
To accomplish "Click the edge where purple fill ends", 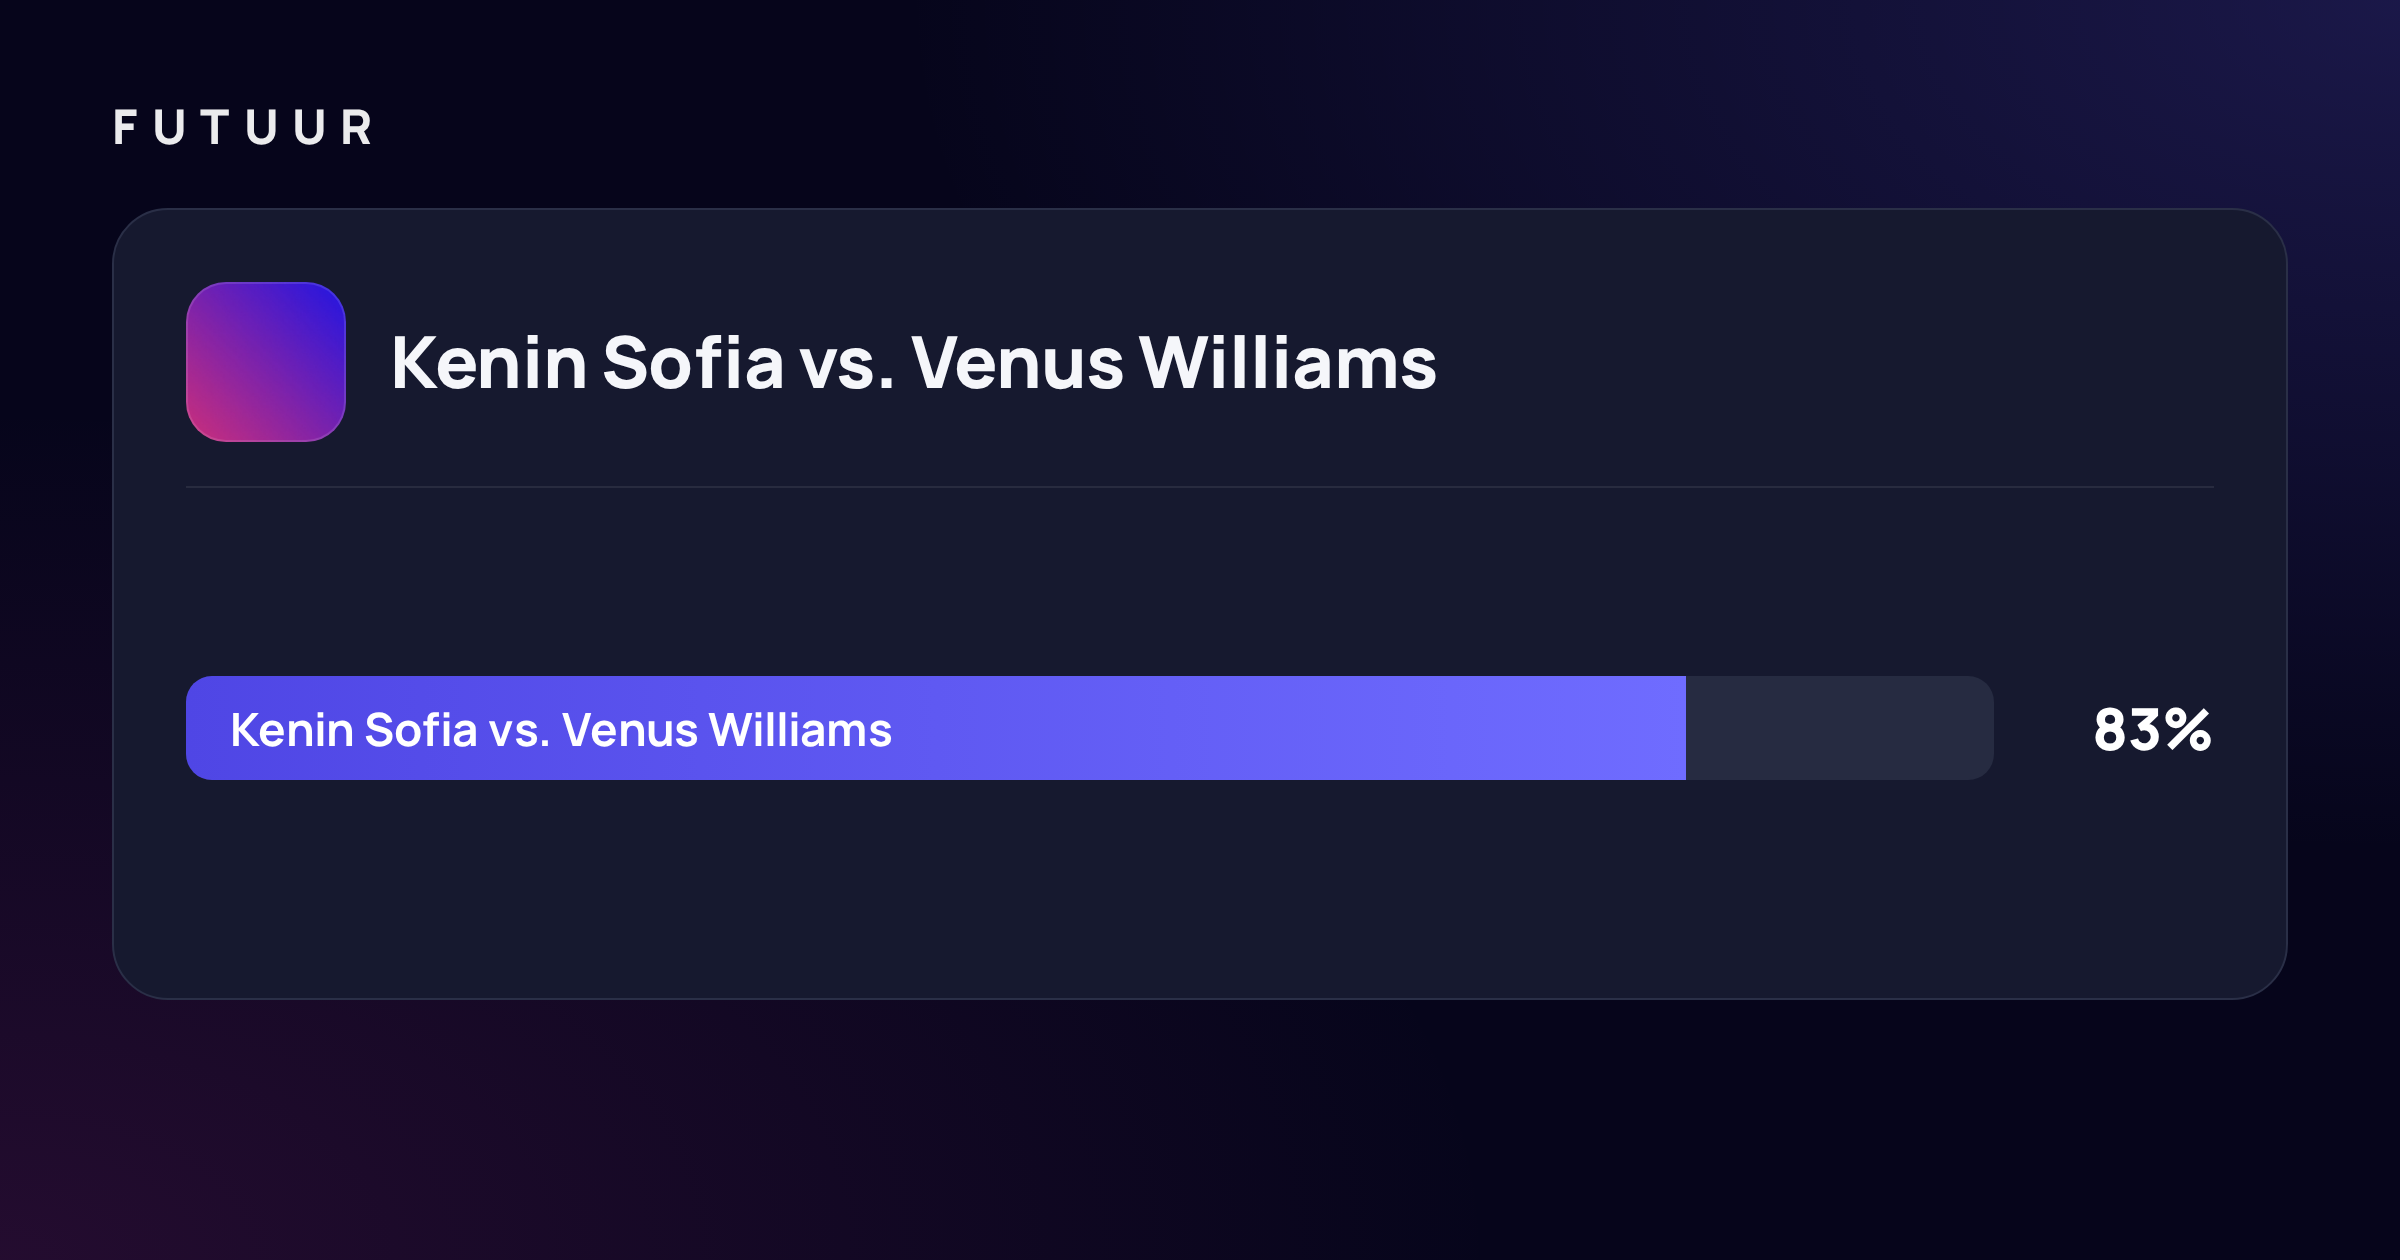I will click(1686, 728).
